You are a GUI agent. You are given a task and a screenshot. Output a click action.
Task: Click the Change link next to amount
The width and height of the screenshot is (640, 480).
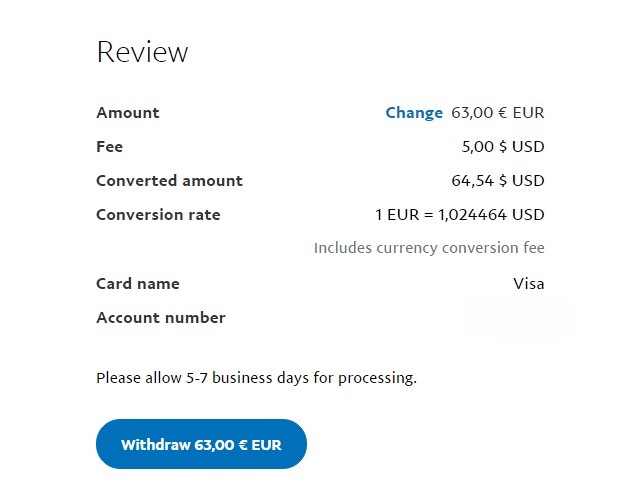[414, 113]
